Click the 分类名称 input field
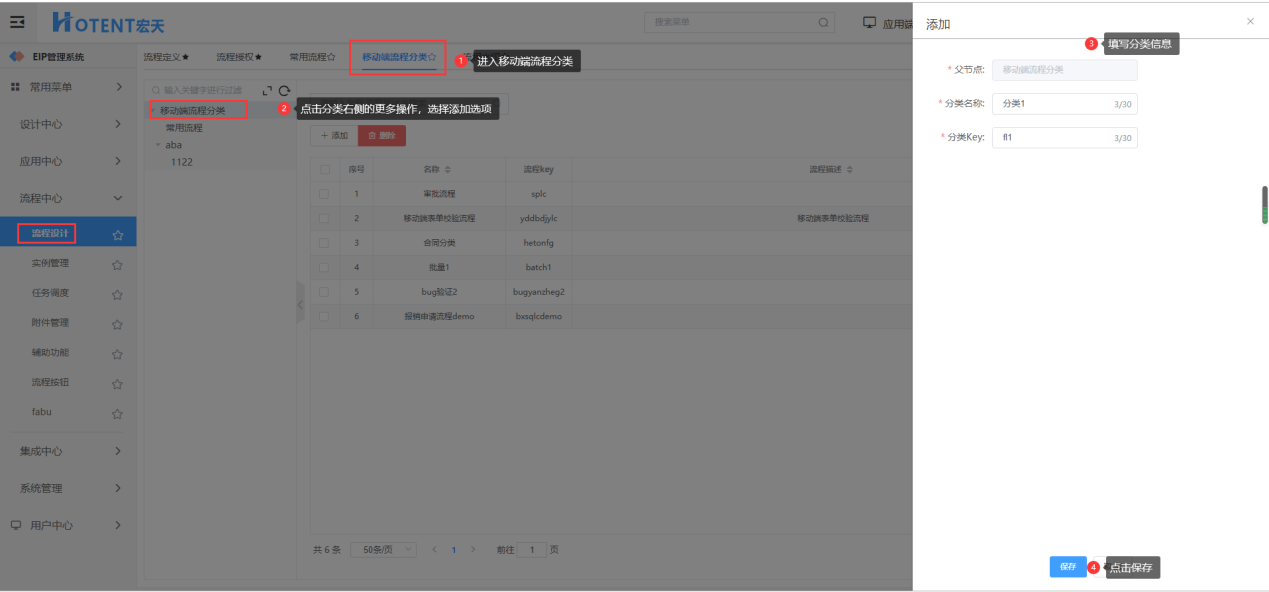This screenshot has width=1269, height=592. (1065, 104)
